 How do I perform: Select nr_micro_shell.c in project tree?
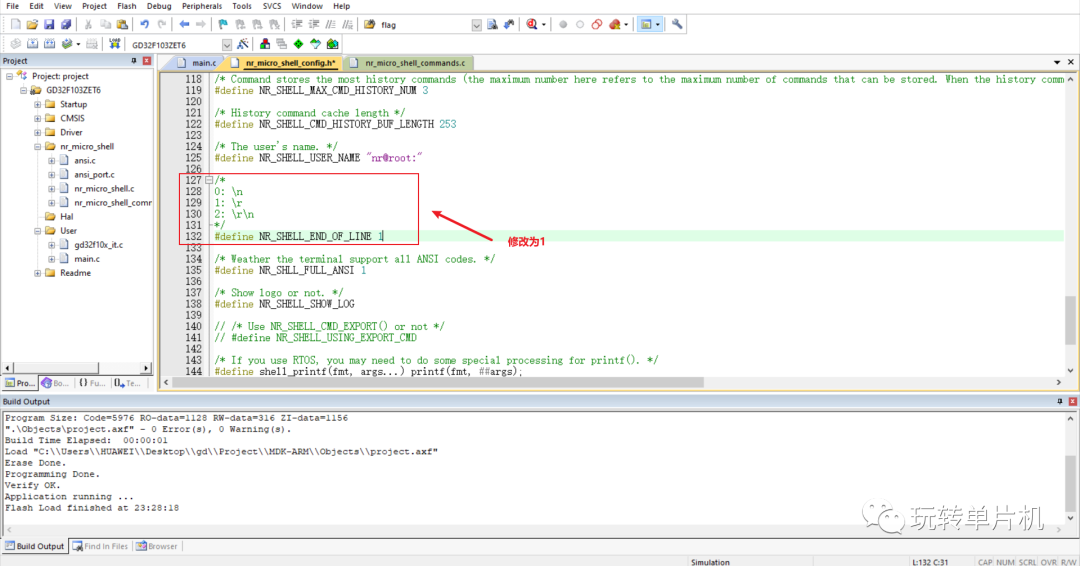104,189
